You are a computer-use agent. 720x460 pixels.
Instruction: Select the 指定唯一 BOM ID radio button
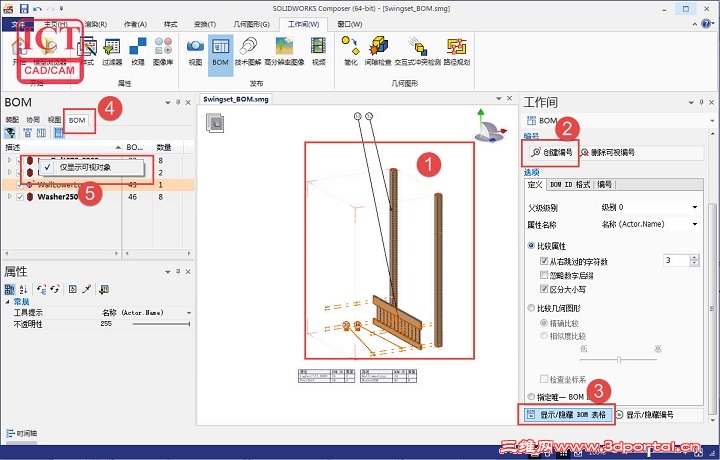pos(531,397)
